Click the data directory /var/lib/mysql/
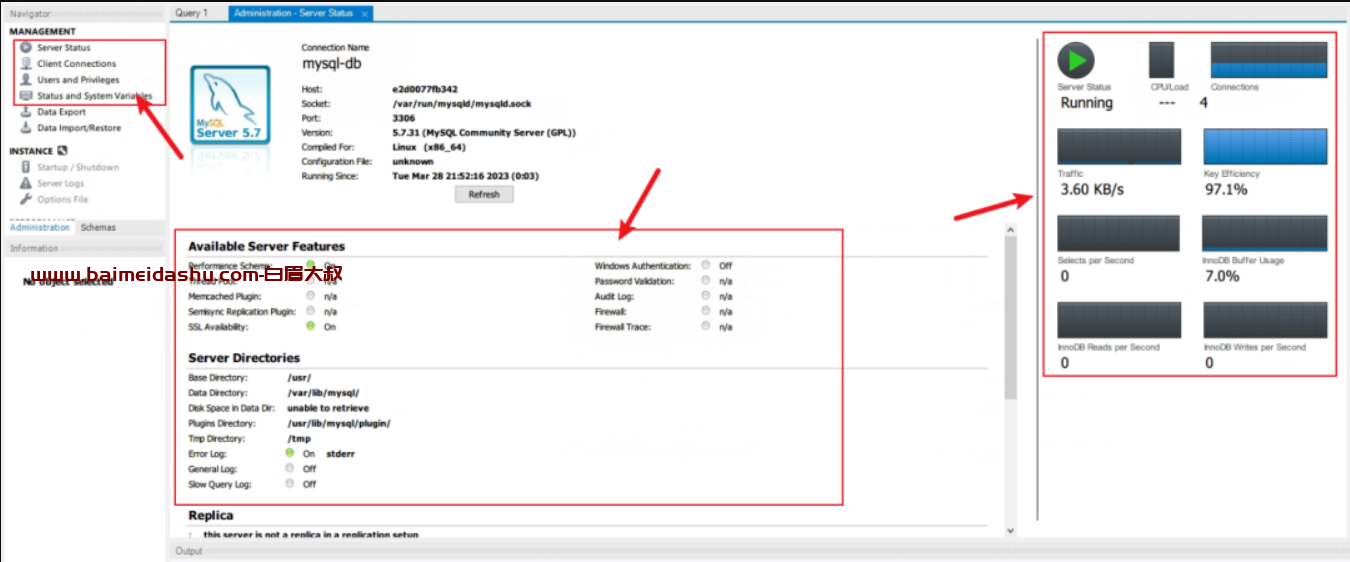Screen dimensions: 1350x562 (323, 393)
